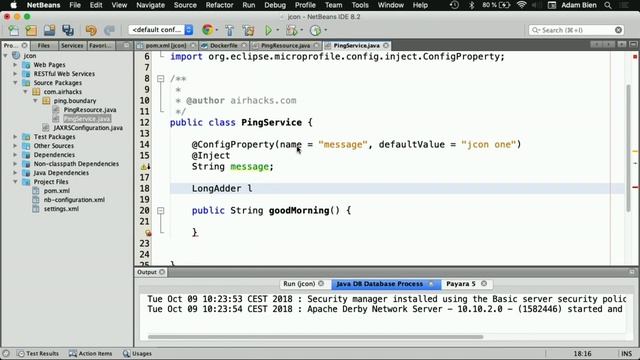Viewport: 640px width, 360px height.
Task: Collapse the Source Packages node
Action: 16,82
